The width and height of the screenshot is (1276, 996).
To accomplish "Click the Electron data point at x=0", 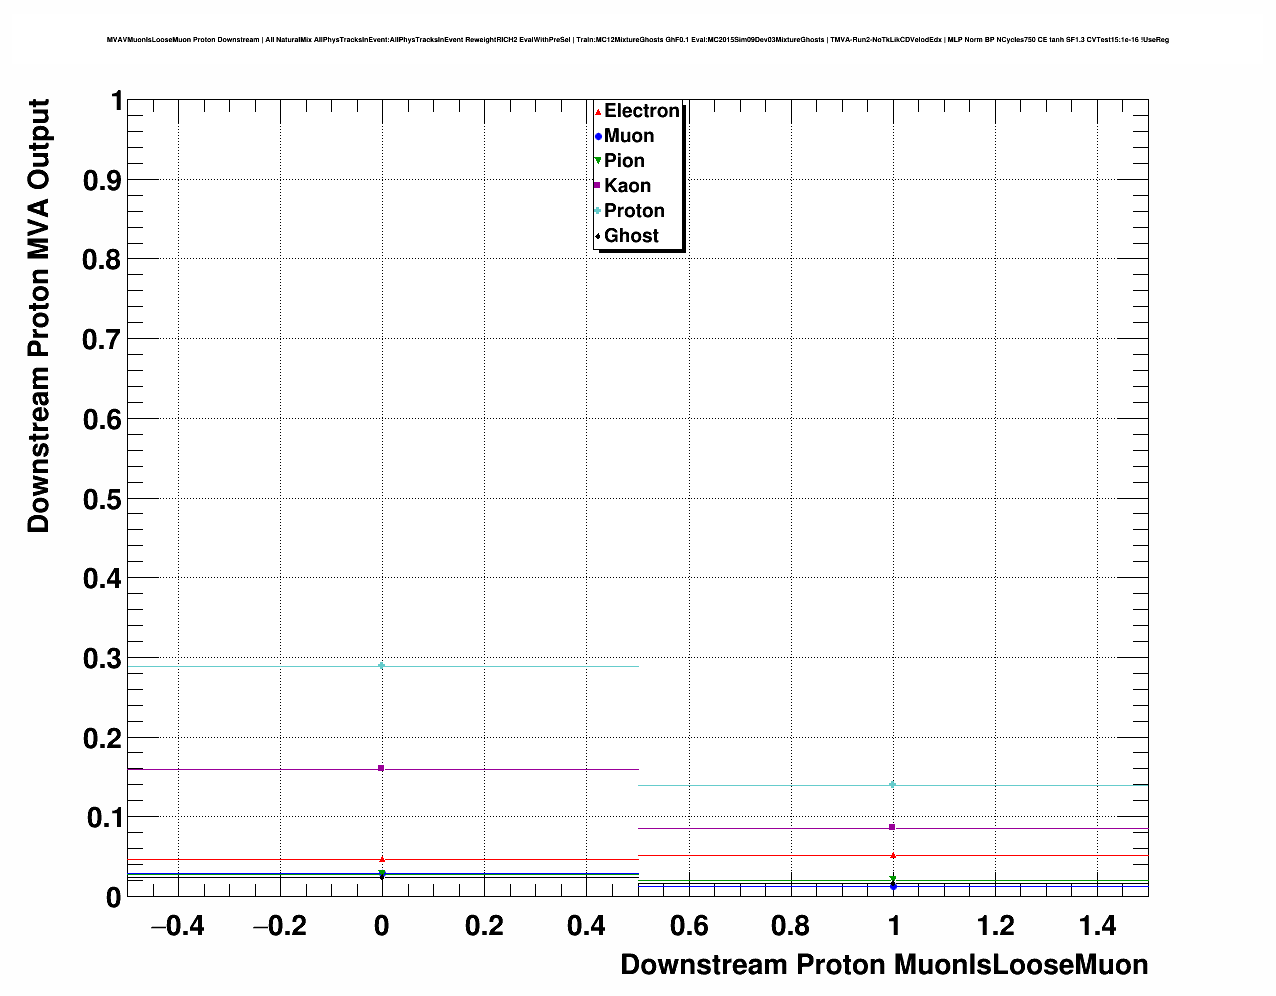I will click(x=382, y=859).
